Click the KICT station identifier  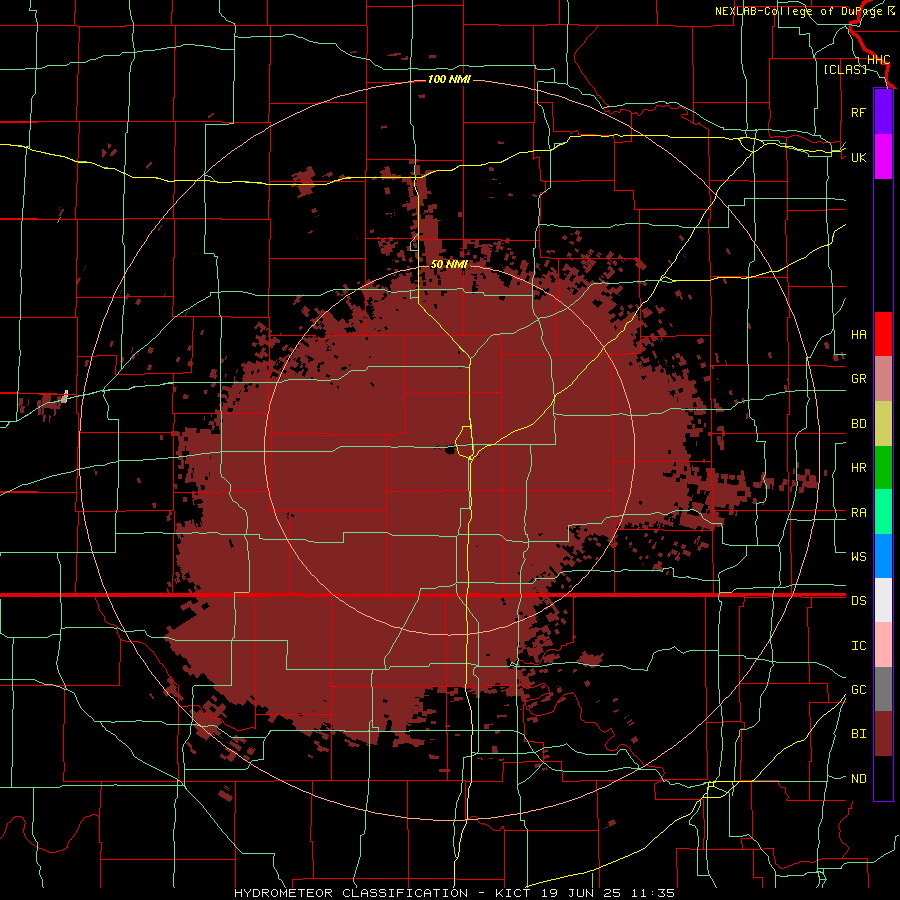point(514,893)
